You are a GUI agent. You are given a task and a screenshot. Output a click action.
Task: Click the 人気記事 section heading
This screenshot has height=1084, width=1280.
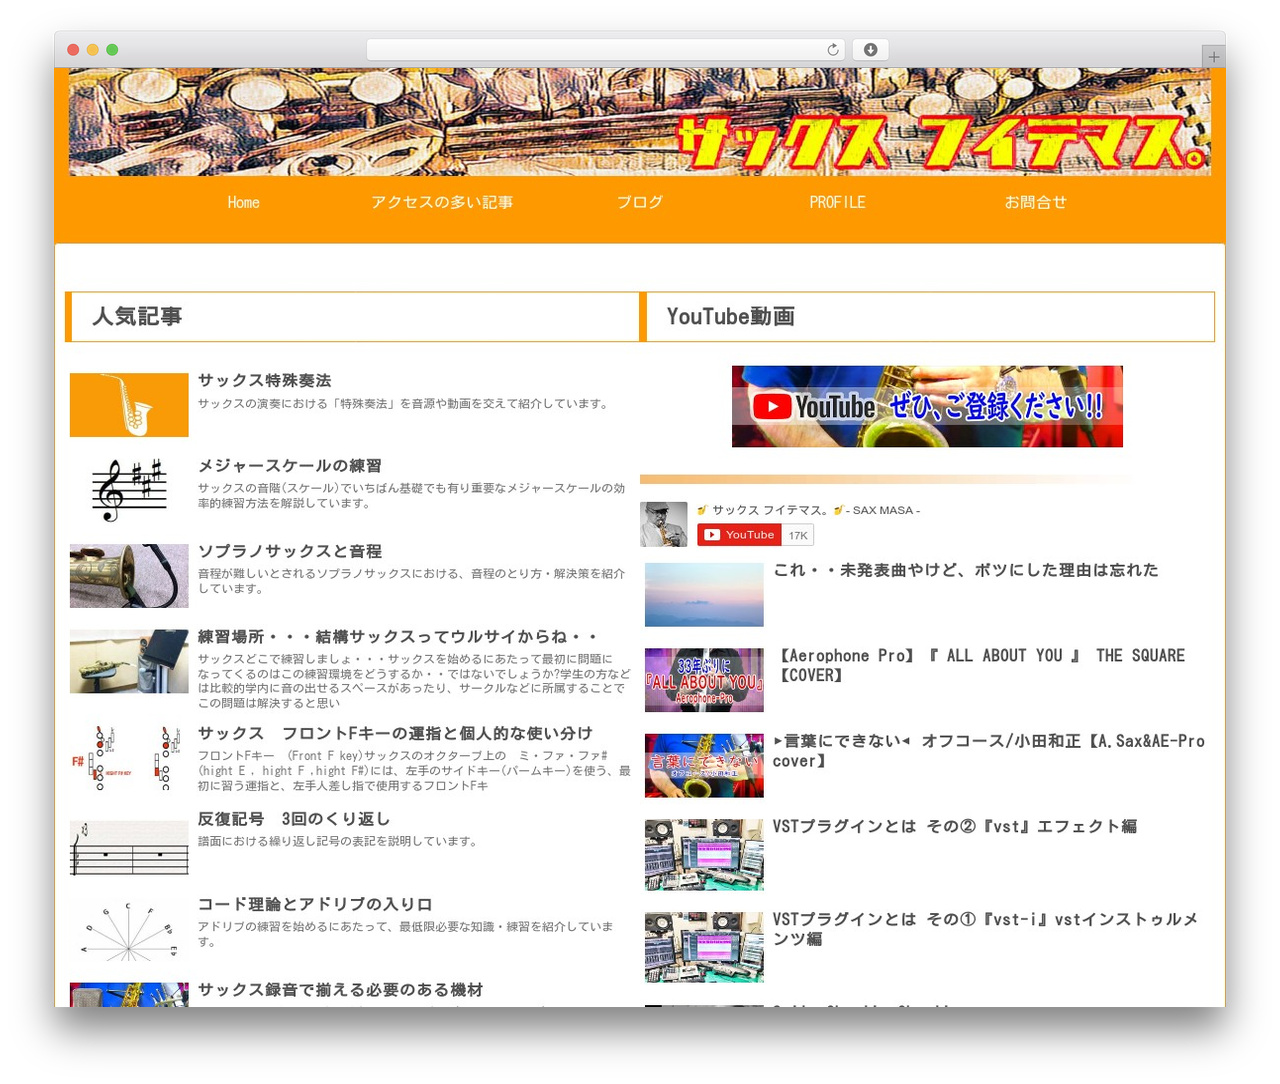coord(137,317)
